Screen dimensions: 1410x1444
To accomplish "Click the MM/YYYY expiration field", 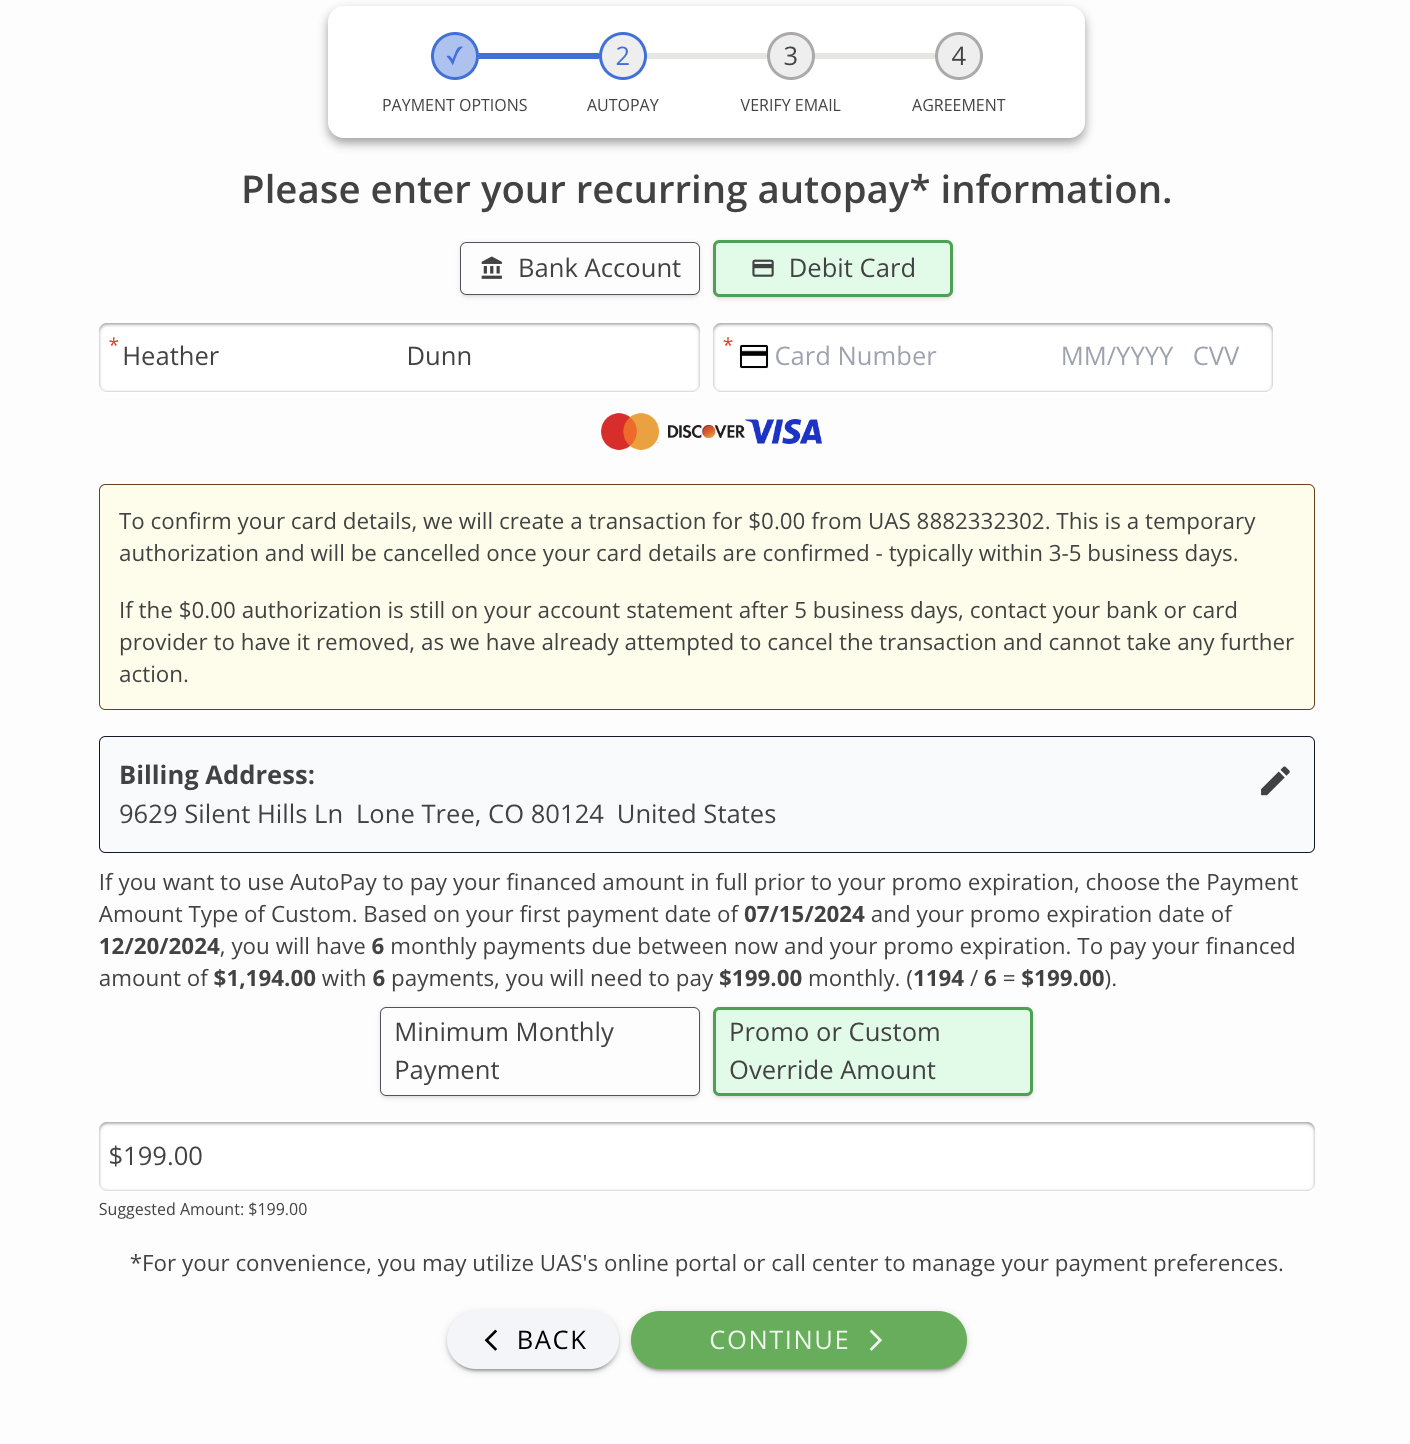I will pyautogui.click(x=1117, y=356).
